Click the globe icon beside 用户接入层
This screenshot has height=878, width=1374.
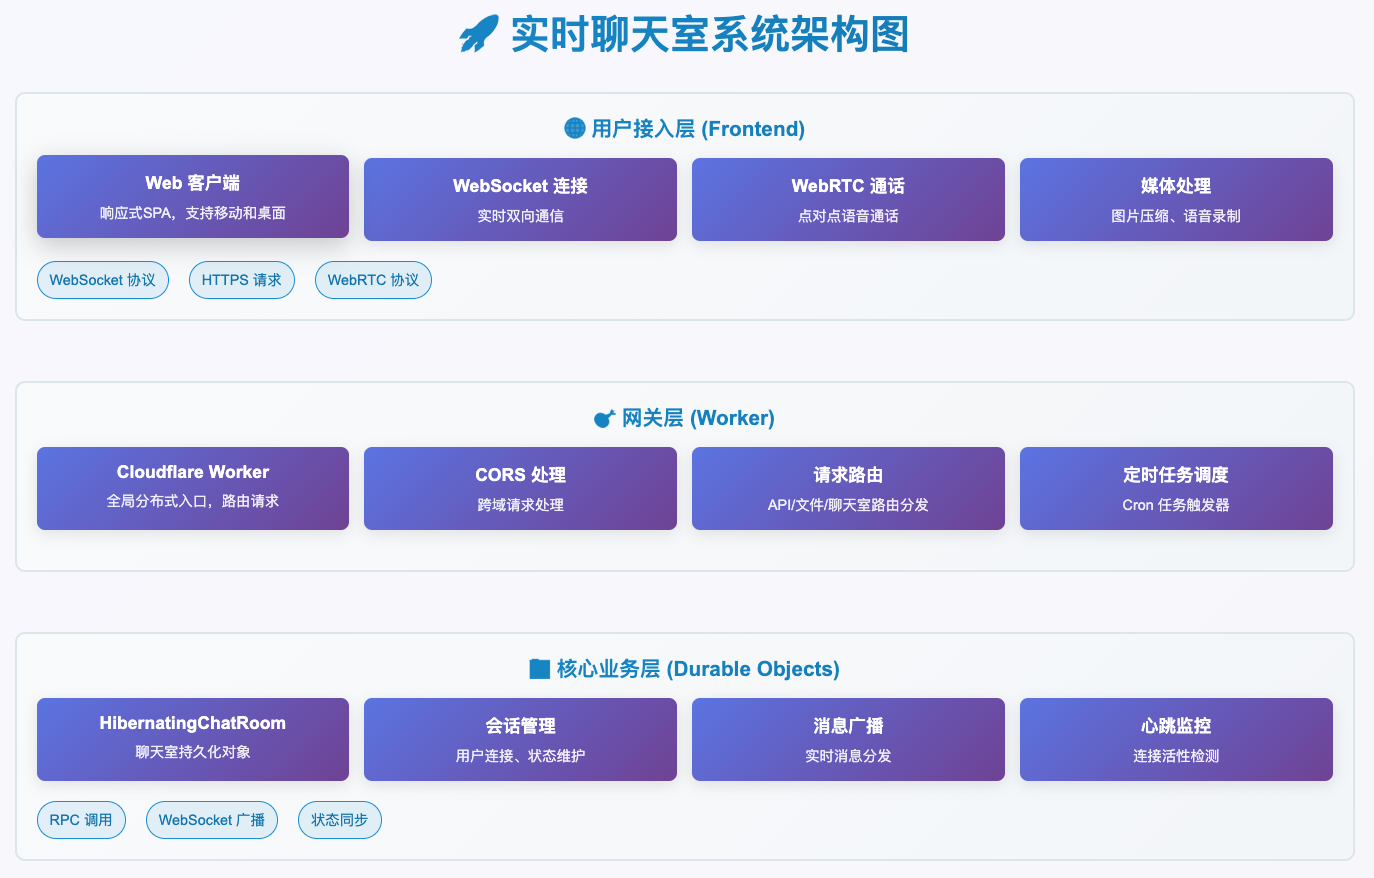575,128
